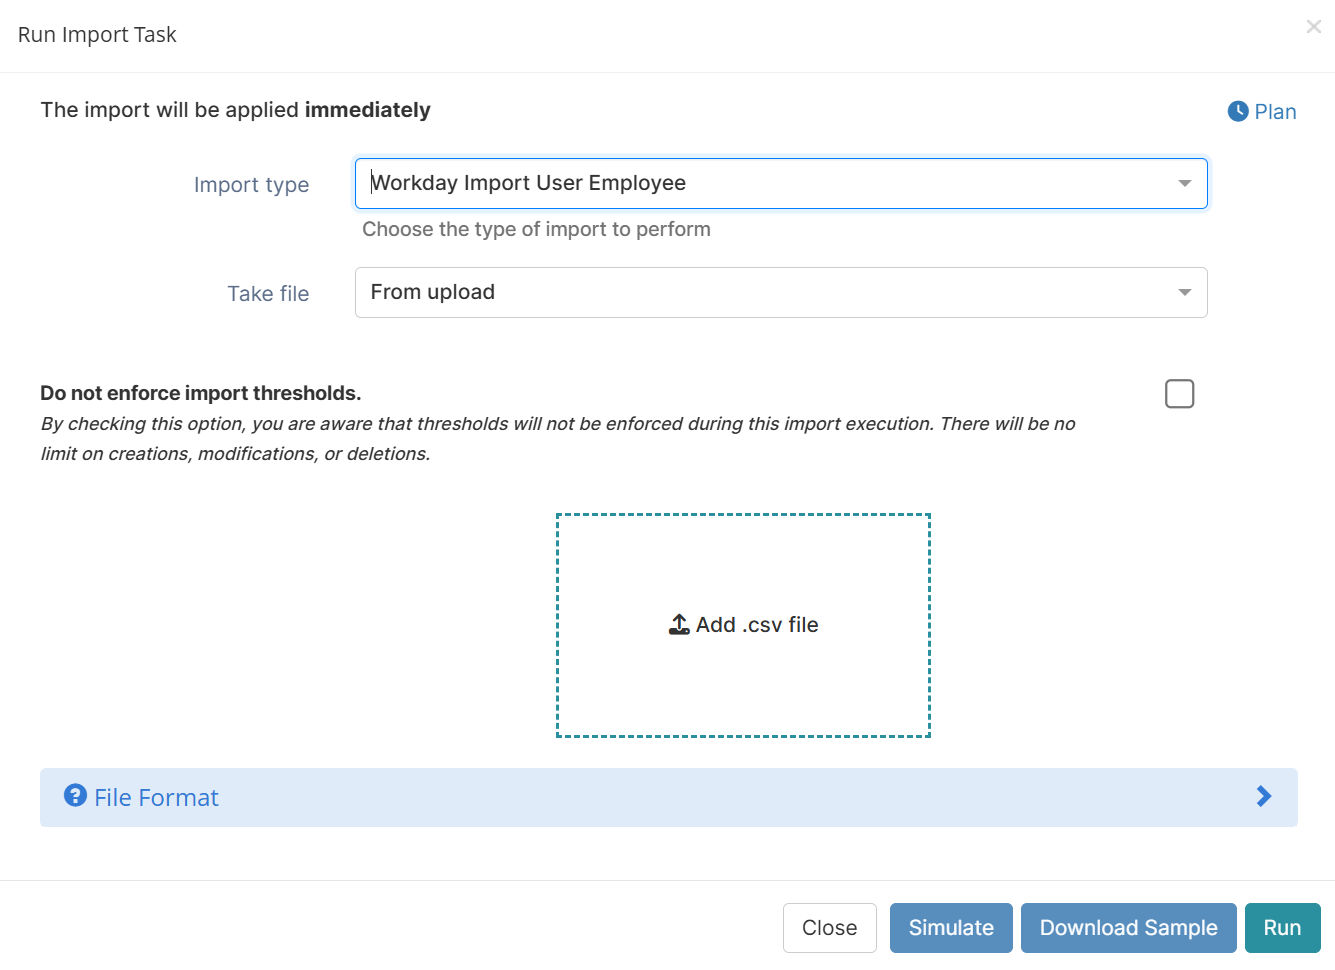The image size is (1335, 970).
Task: Expand File Format section with chevron
Action: point(1263,797)
